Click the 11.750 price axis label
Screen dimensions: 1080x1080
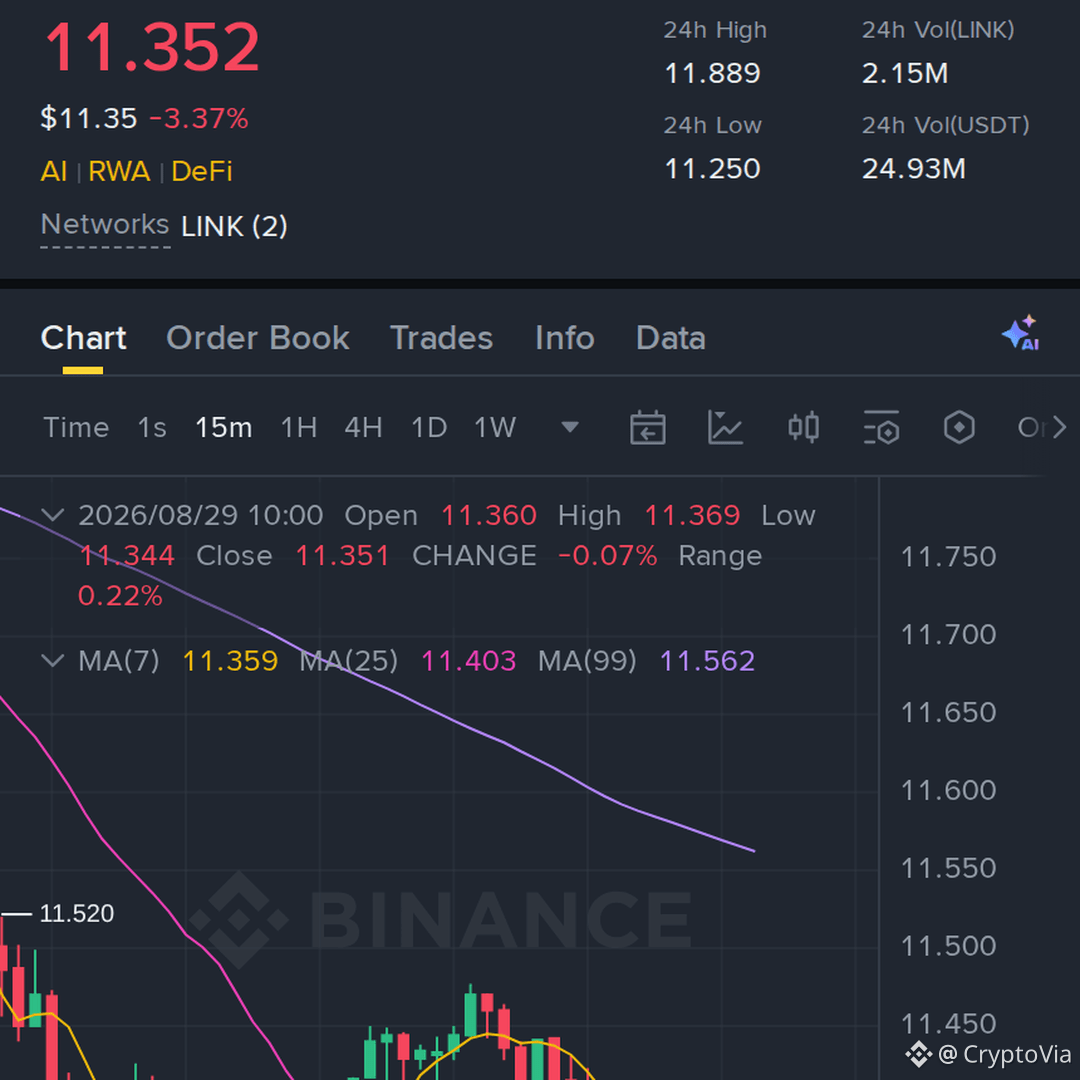(x=948, y=557)
